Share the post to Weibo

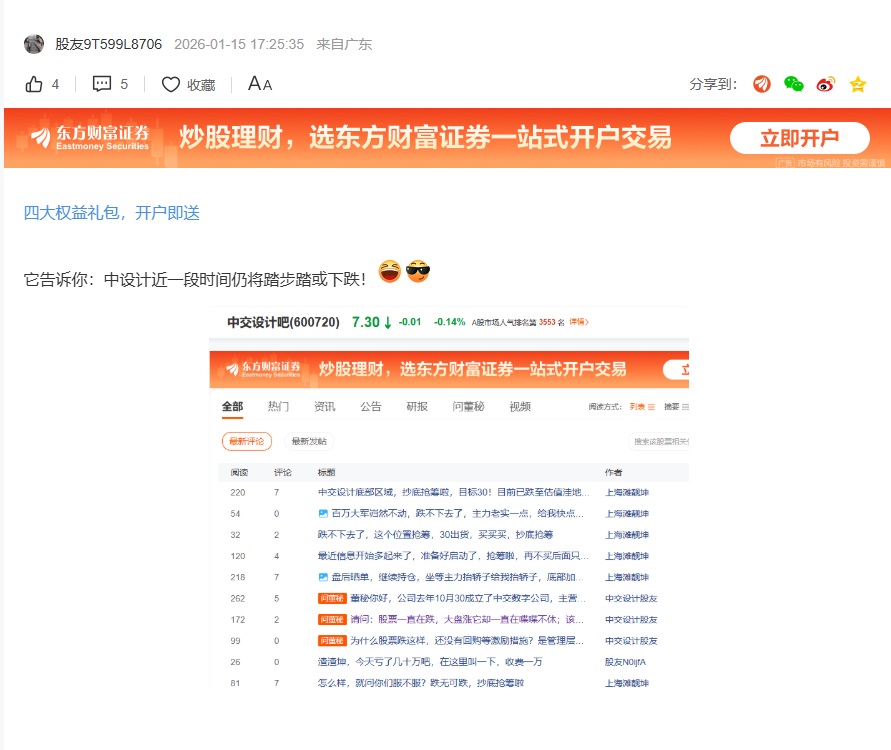coord(826,84)
